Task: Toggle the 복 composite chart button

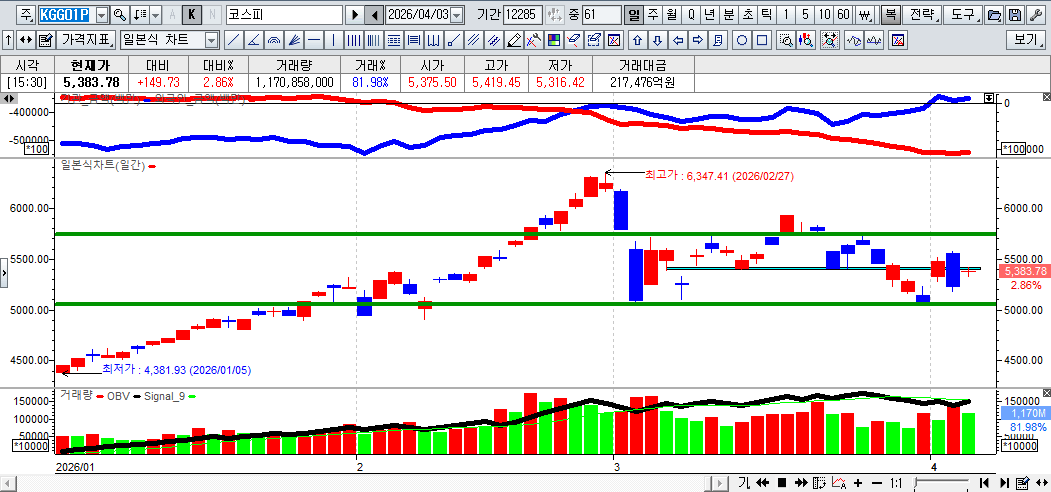Action: 890,15
